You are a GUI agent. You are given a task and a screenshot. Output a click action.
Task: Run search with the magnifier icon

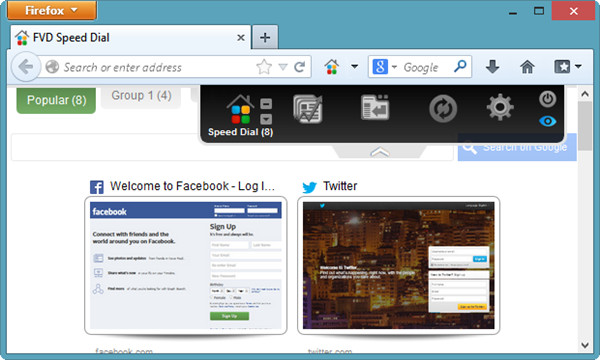coord(460,66)
